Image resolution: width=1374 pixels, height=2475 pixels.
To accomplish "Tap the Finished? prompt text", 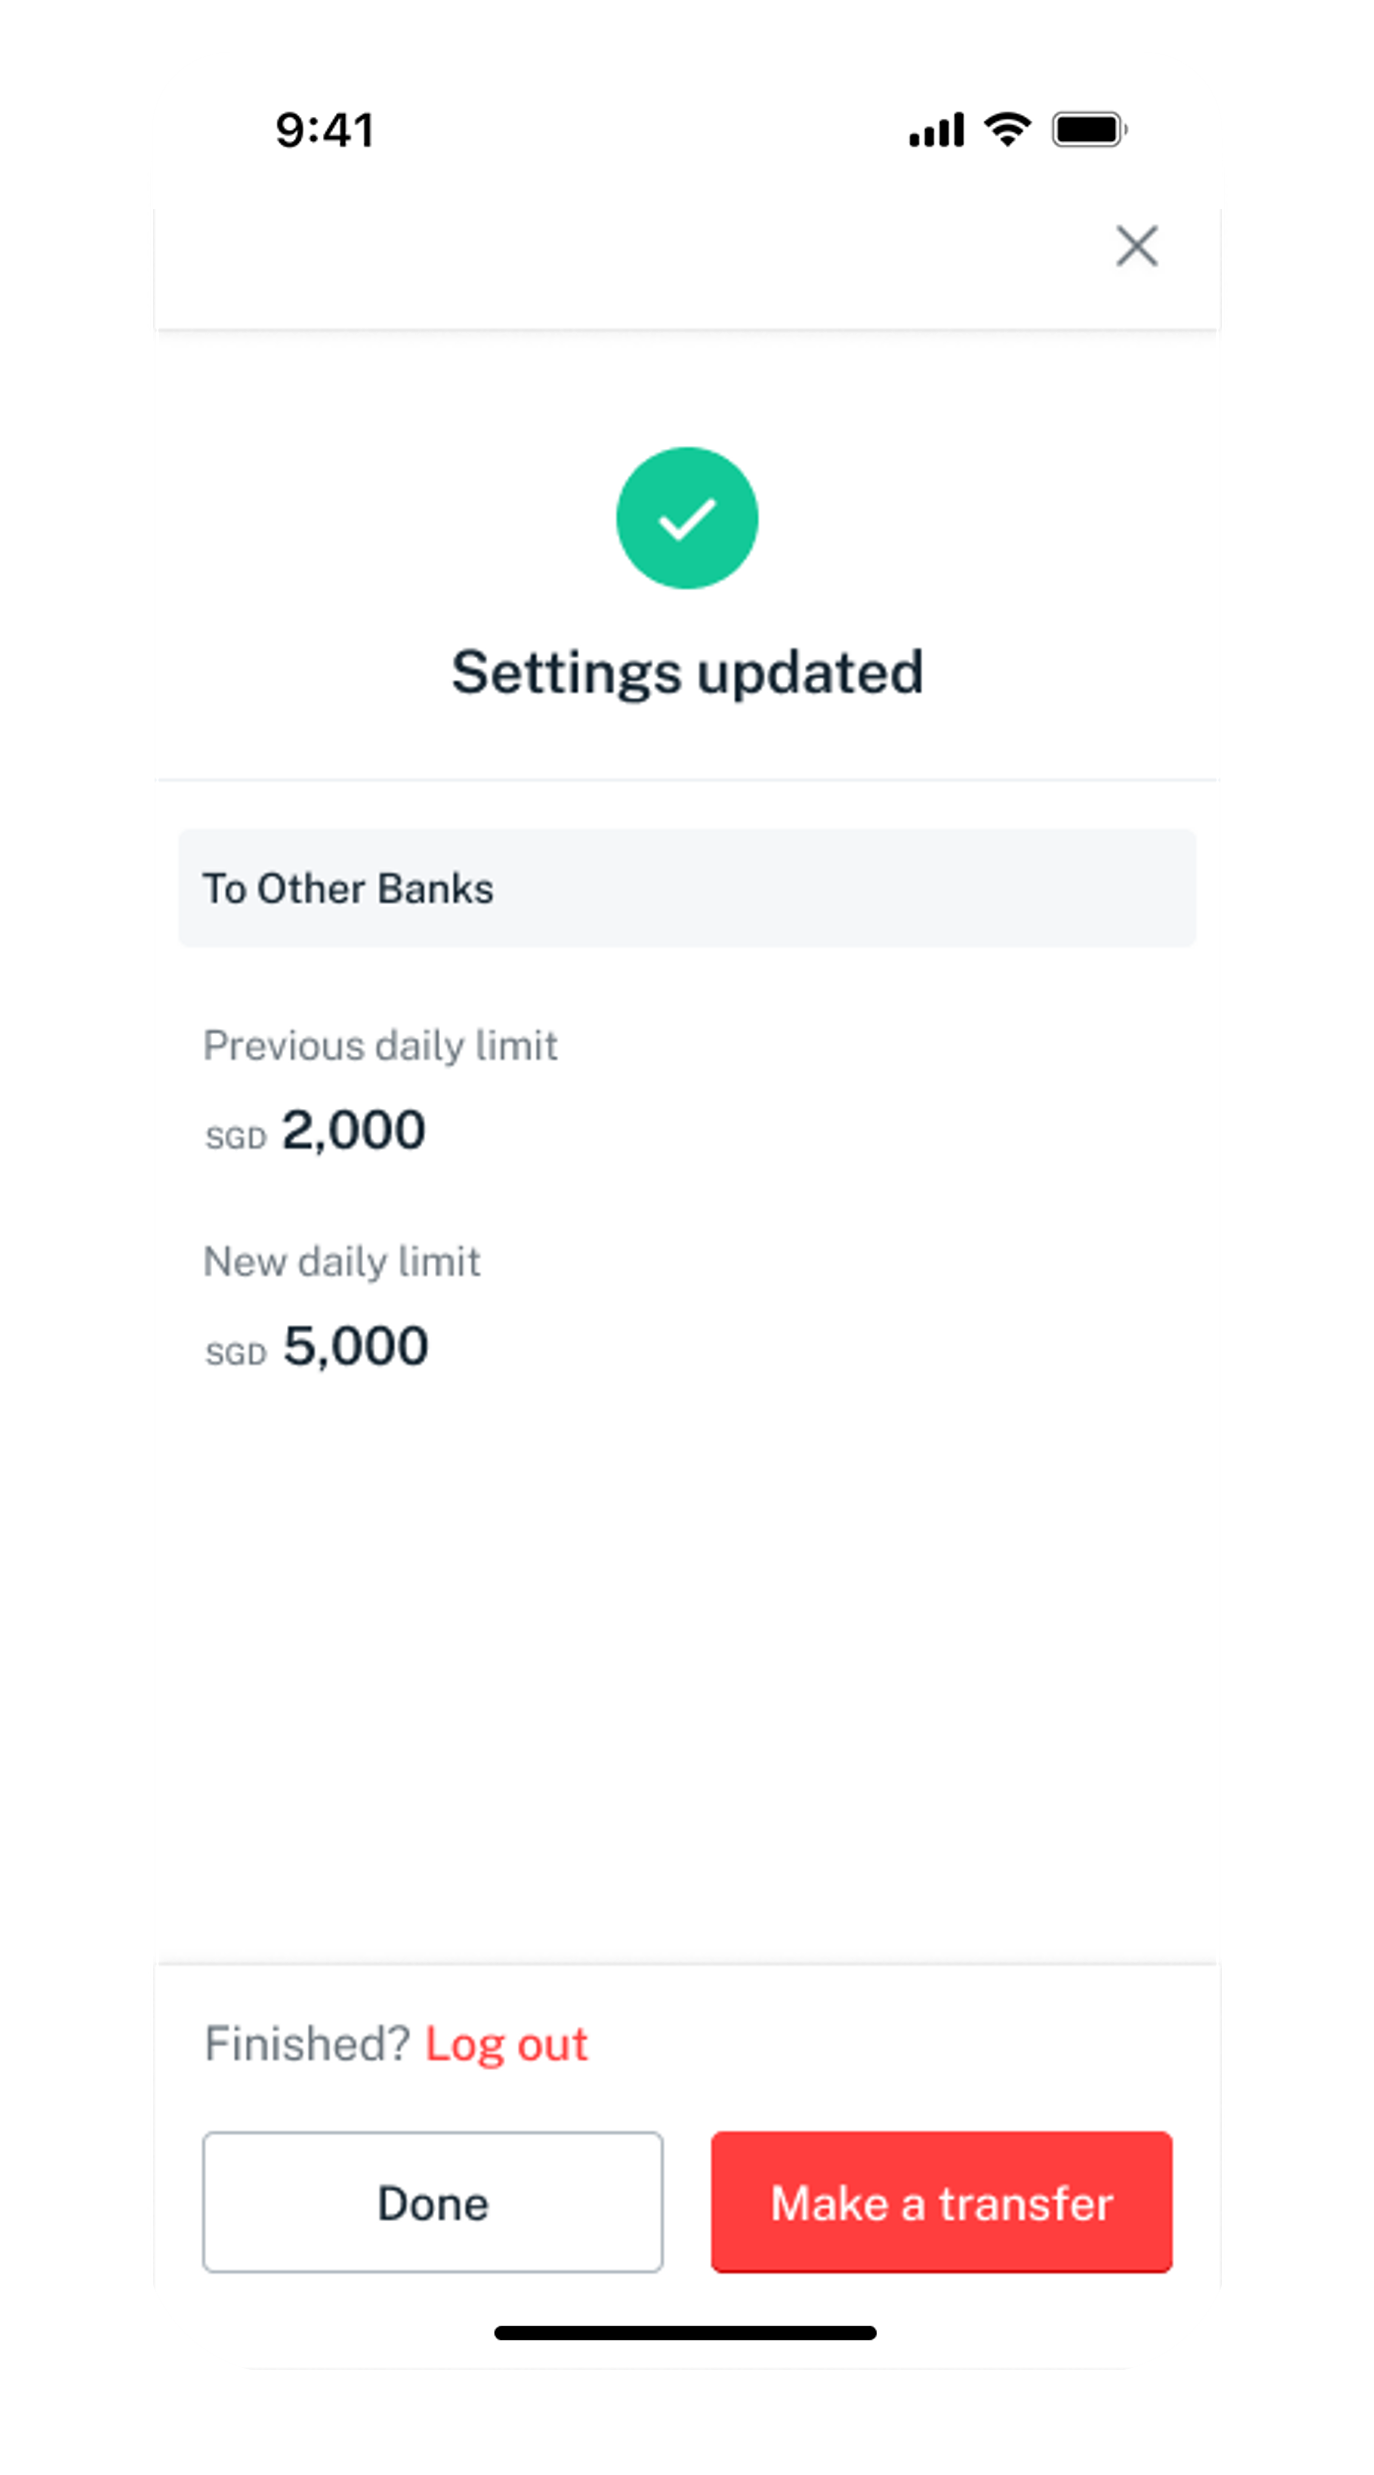I will (307, 2043).
